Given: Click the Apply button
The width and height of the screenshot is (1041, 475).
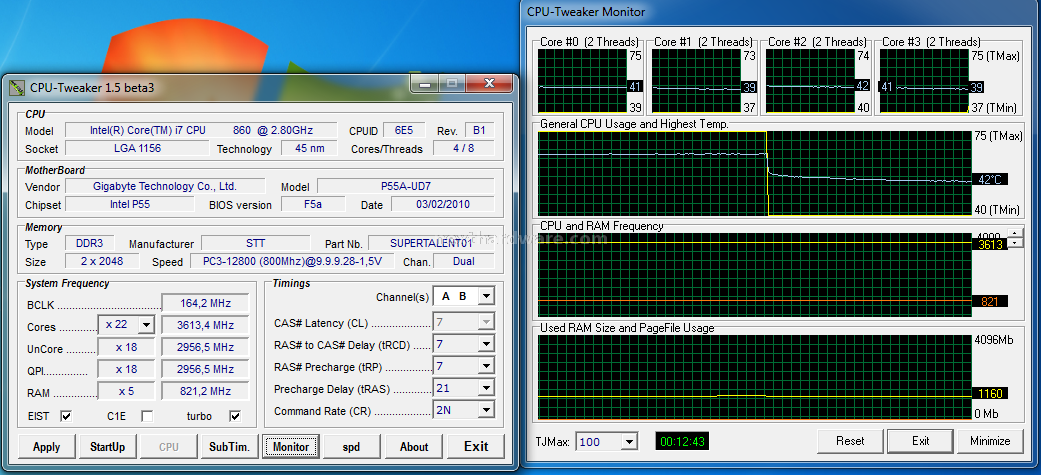Looking at the screenshot, I should [46, 446].
